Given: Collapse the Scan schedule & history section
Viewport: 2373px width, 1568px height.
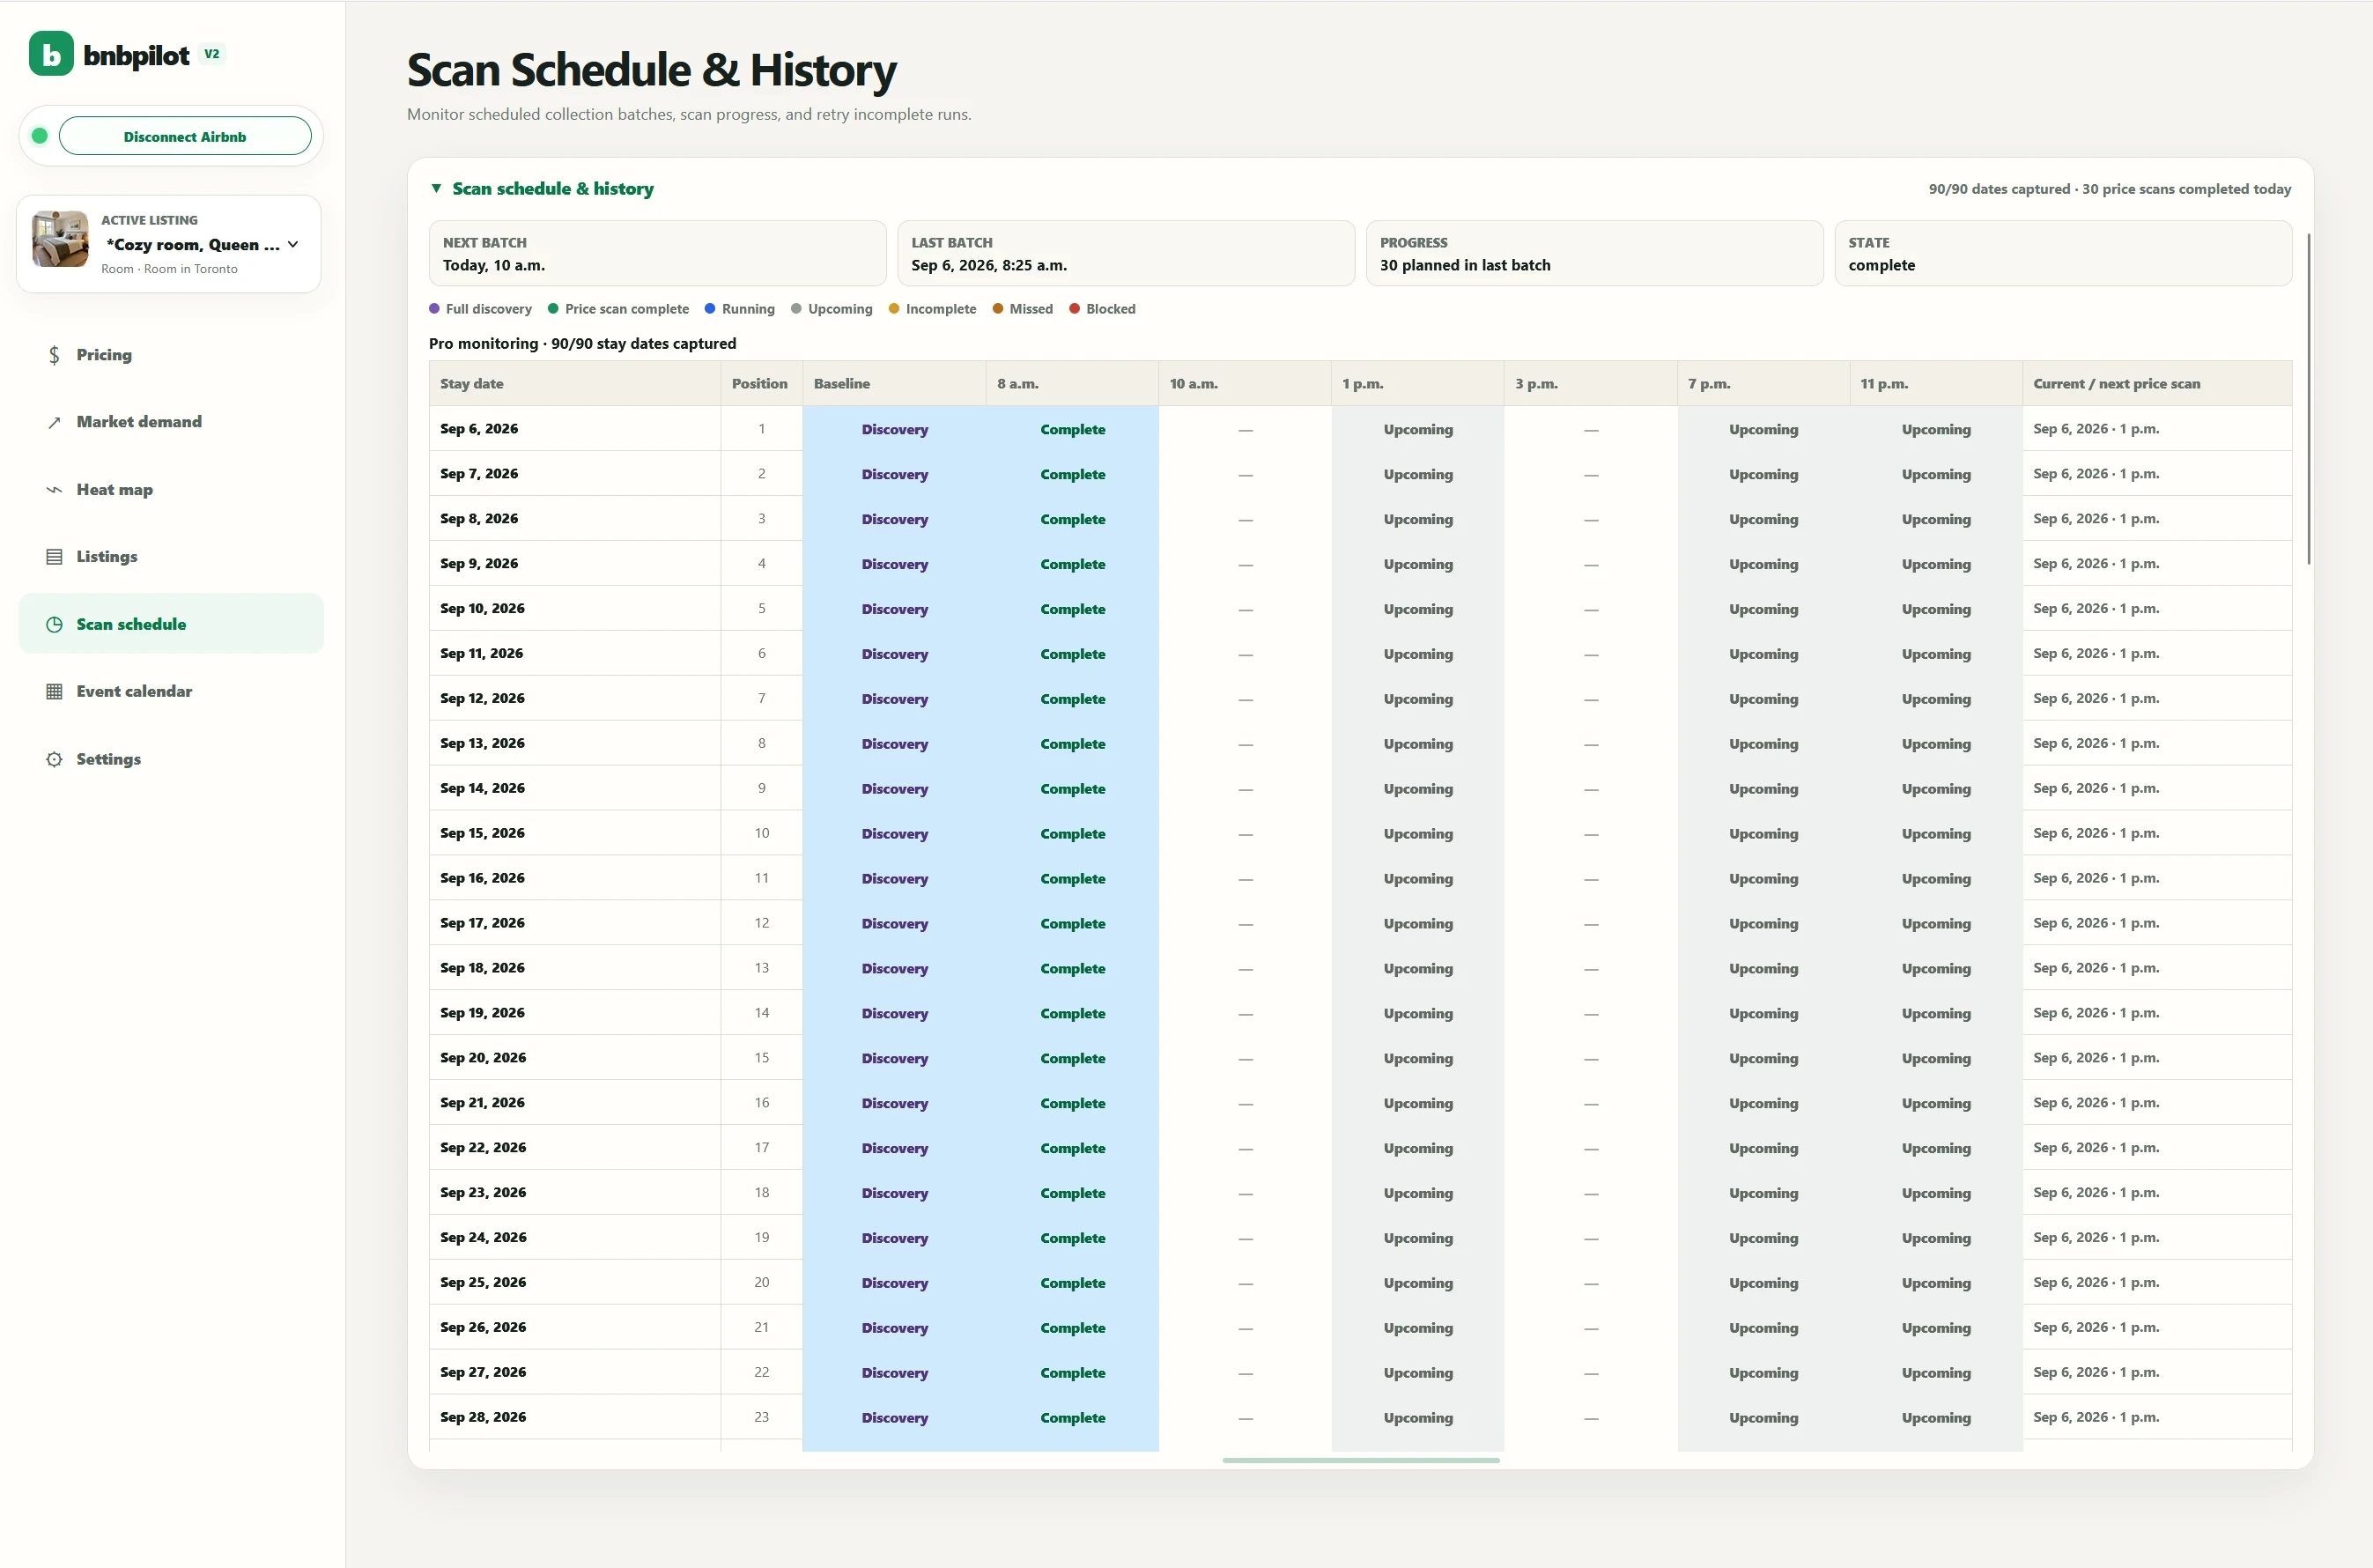Looking at the screenshot, I should 436,188.
